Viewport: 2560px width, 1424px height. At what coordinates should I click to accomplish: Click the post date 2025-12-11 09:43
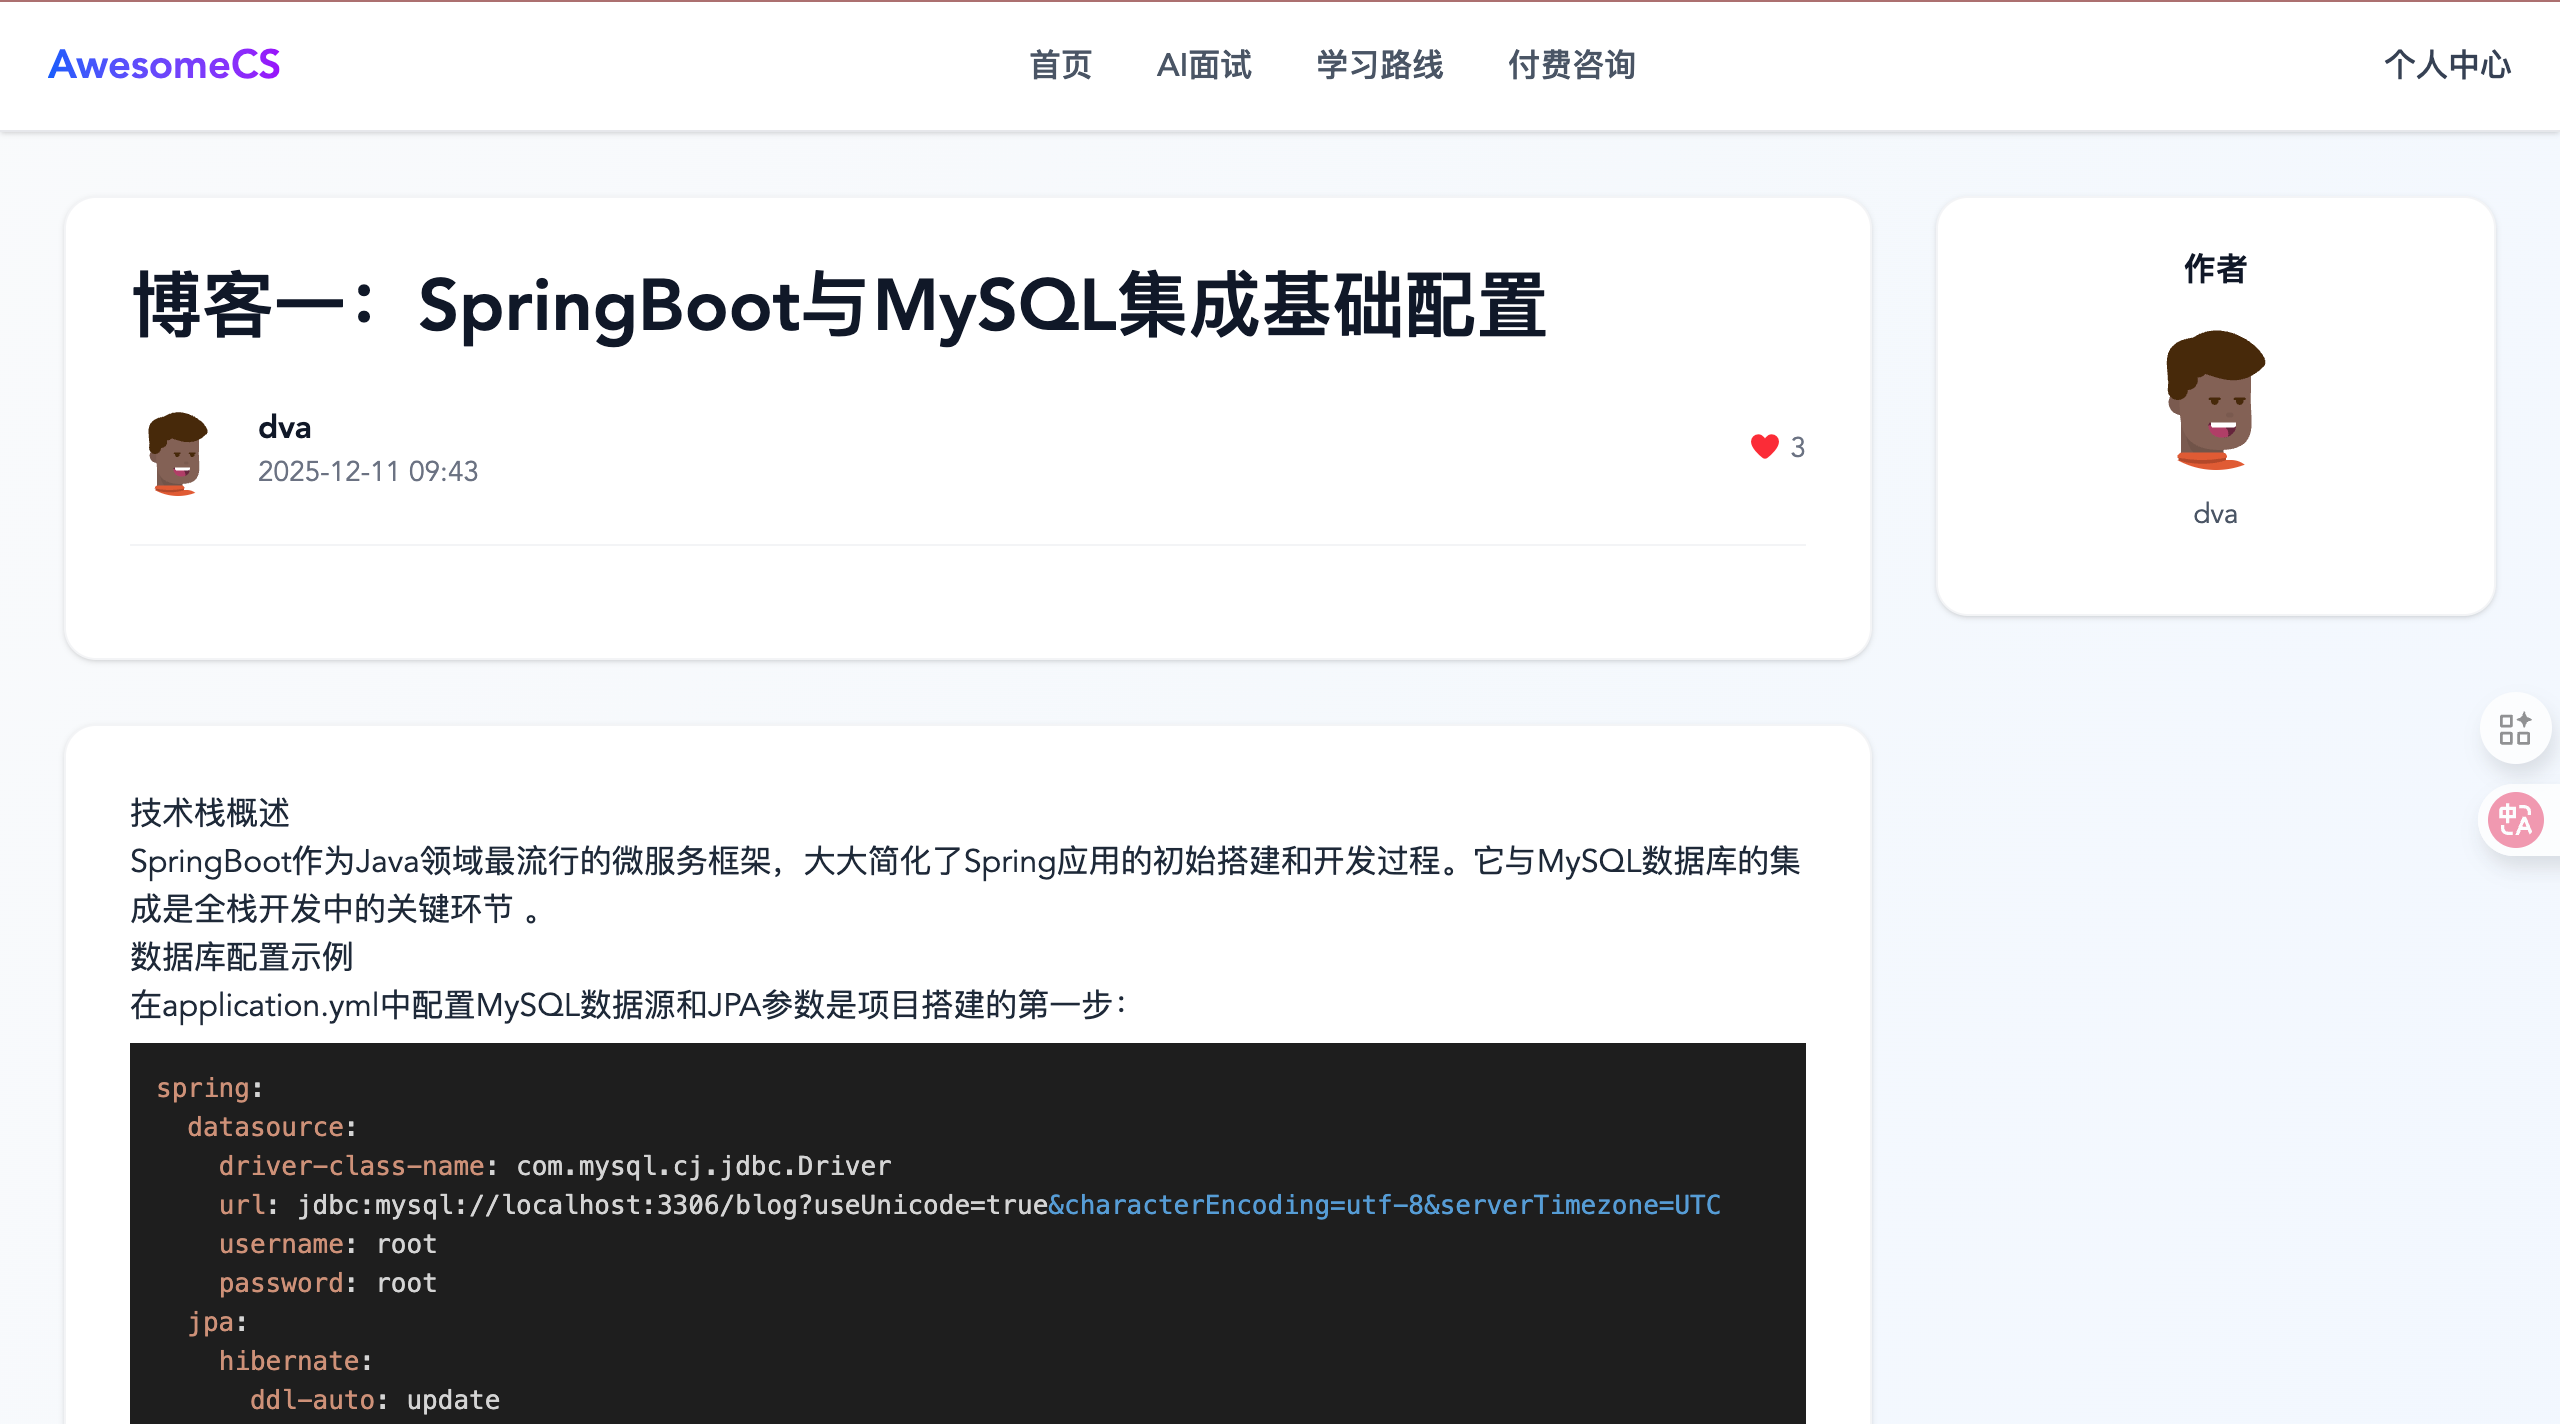point(368,471)
